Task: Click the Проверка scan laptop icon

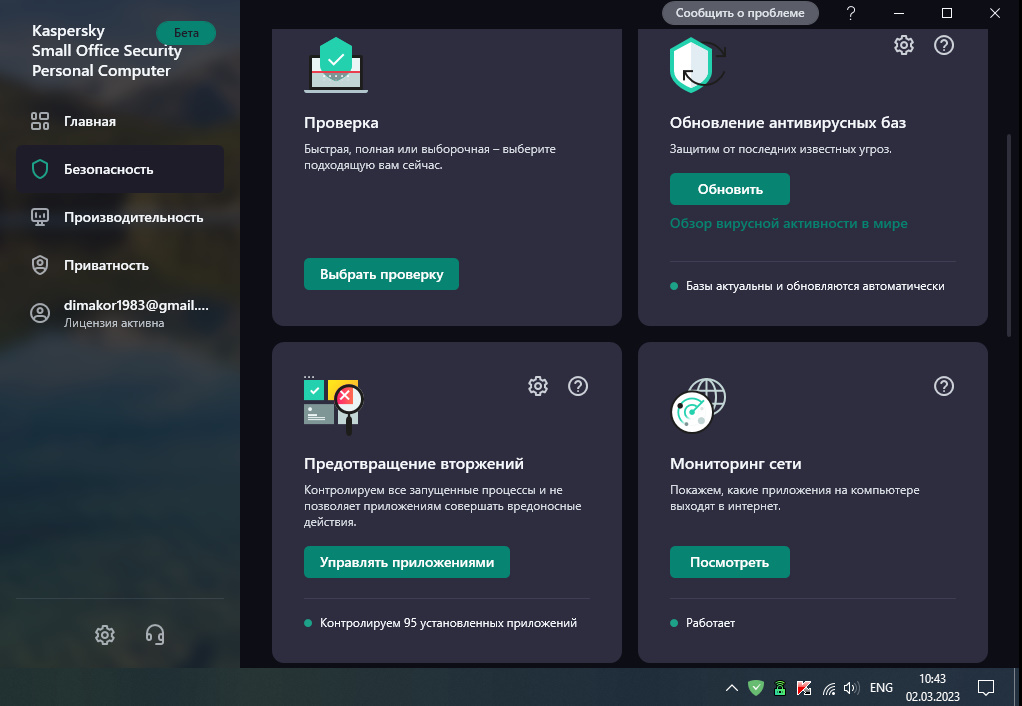Action: click(336, 65)
